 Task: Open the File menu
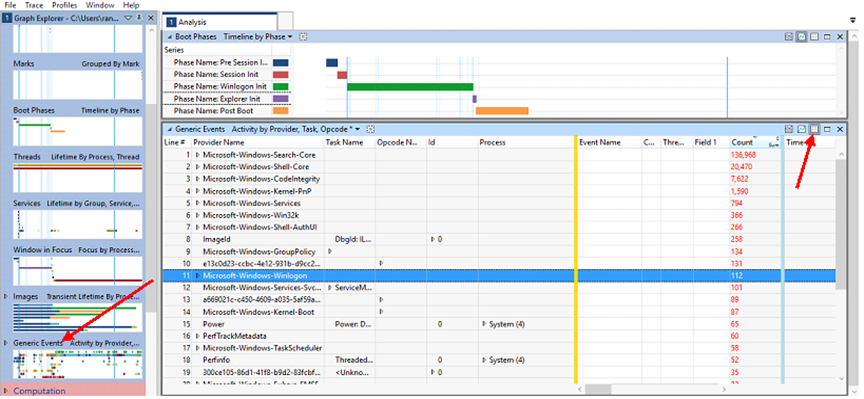pyautogui.click(x=10, y=5)
